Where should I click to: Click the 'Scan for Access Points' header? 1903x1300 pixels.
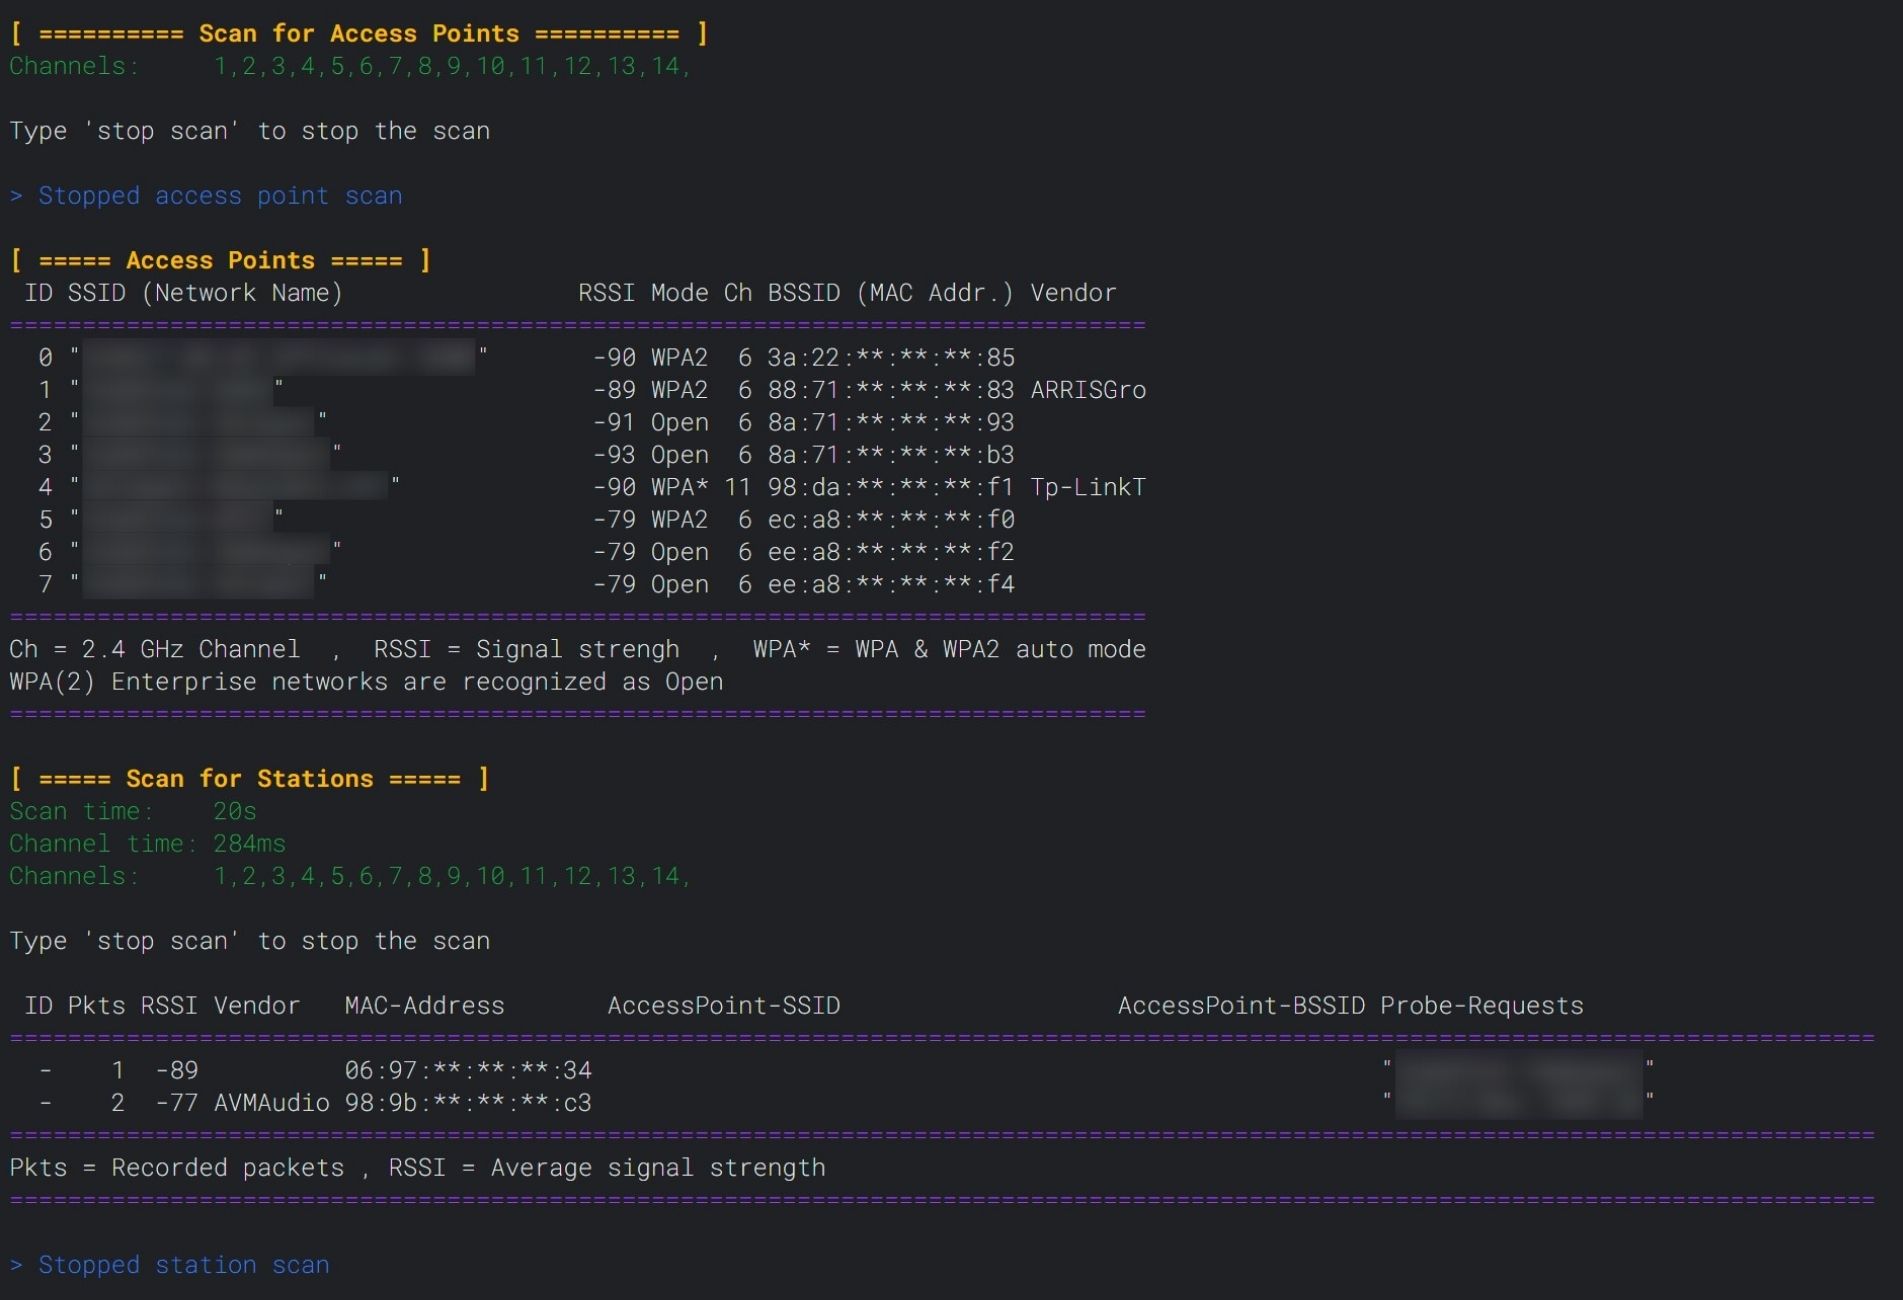(359, 33)
